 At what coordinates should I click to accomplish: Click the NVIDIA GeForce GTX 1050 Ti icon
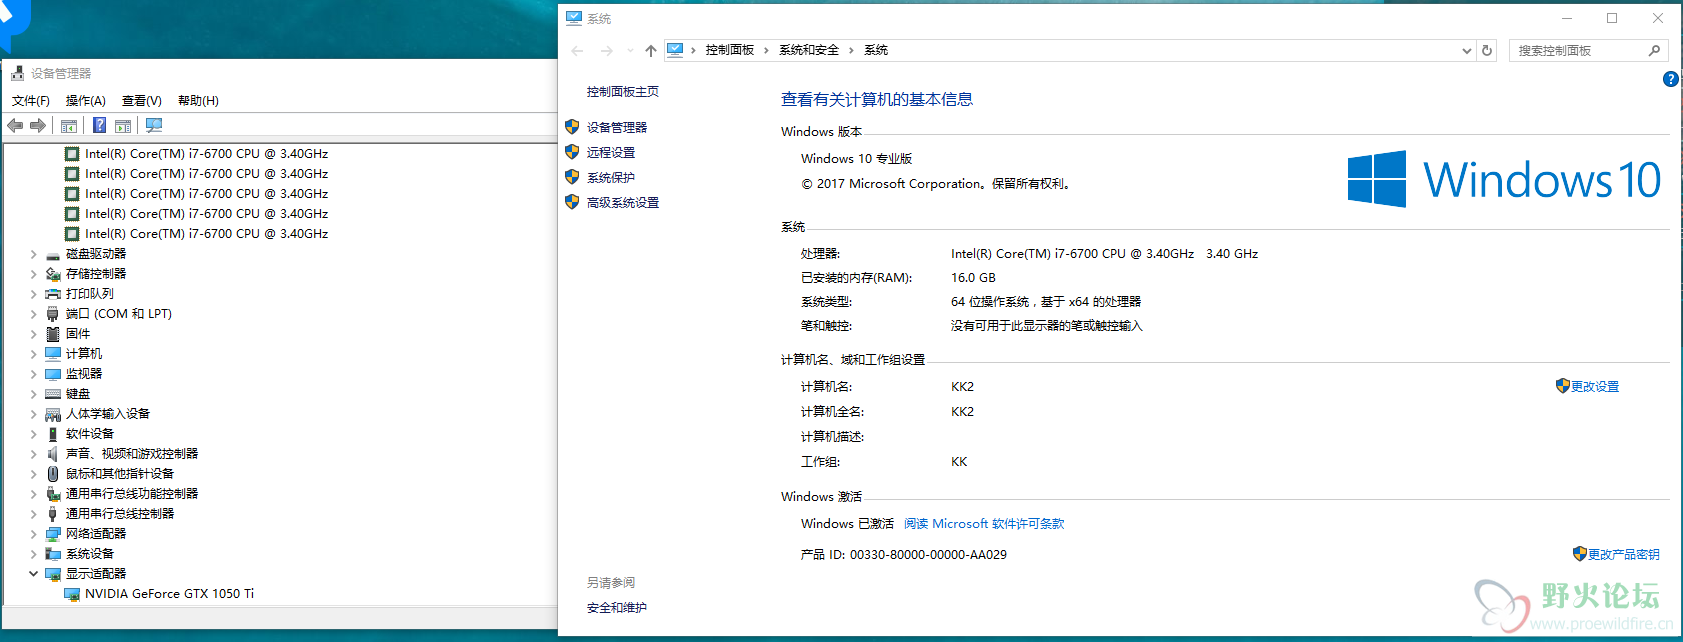click(72, 594)
